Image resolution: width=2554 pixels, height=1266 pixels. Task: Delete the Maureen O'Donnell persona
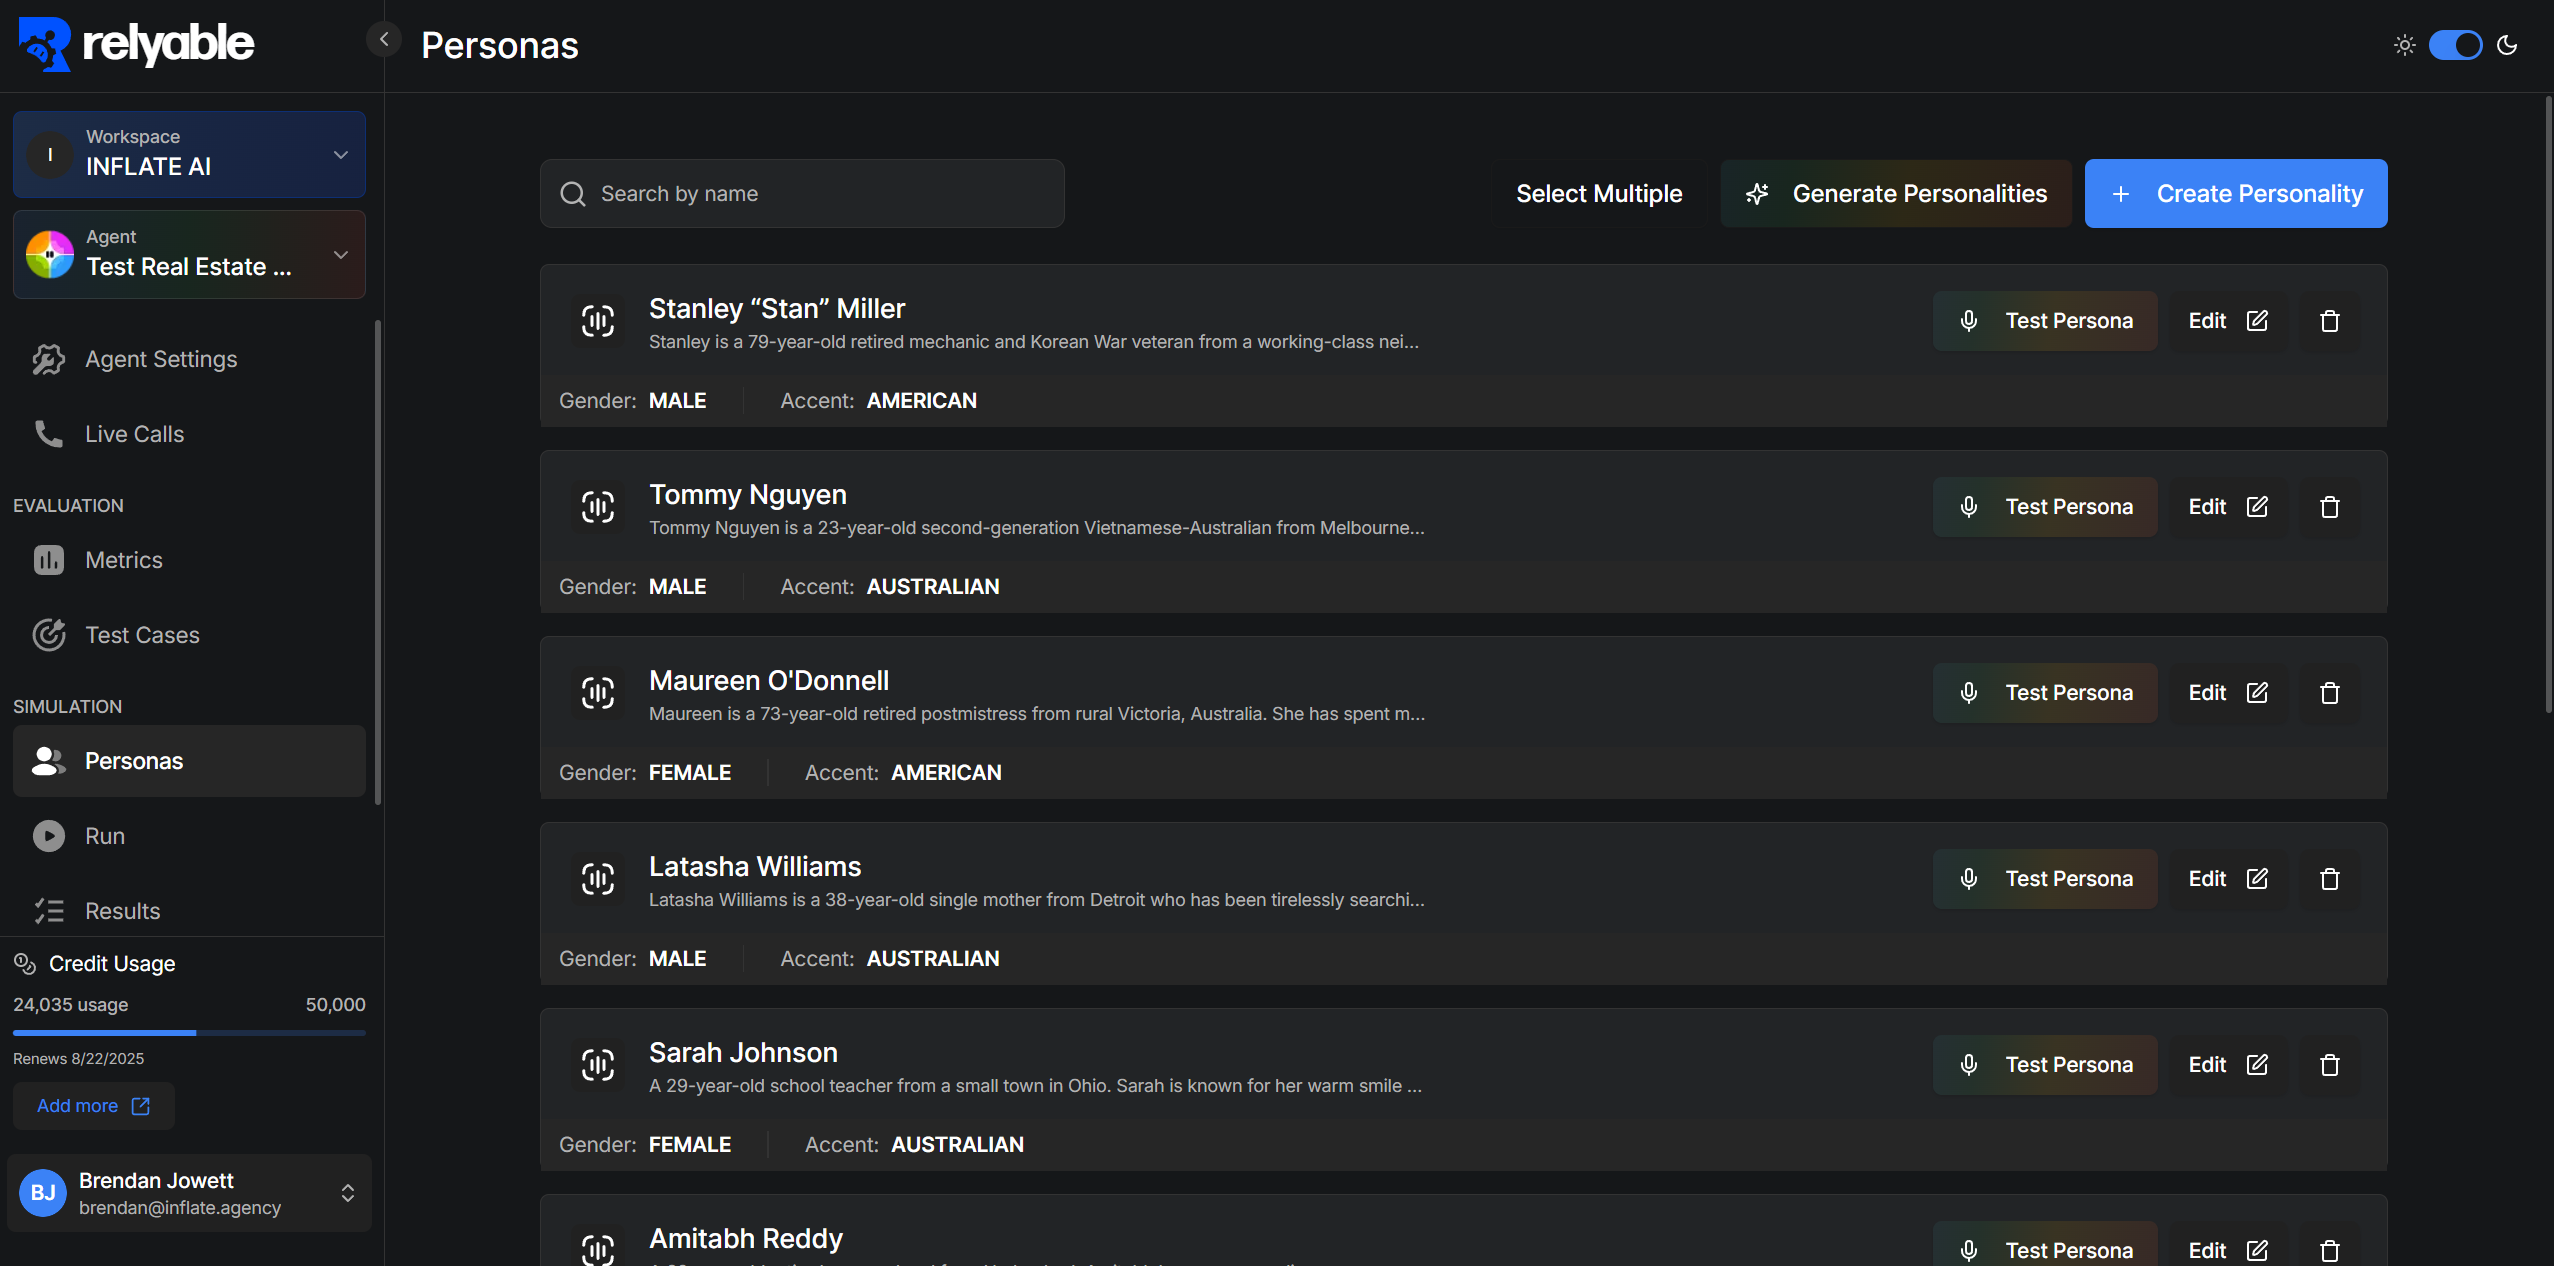point(2330,693)
